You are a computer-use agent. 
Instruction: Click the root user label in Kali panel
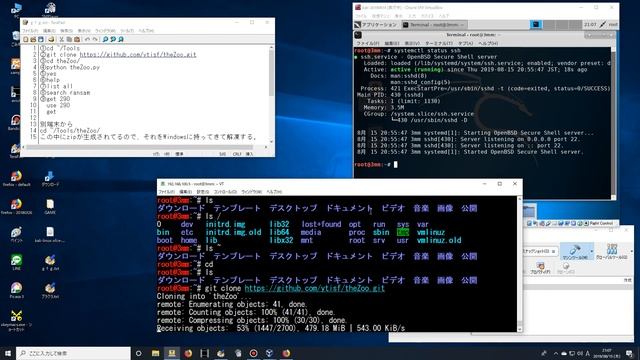coord(613,24)
